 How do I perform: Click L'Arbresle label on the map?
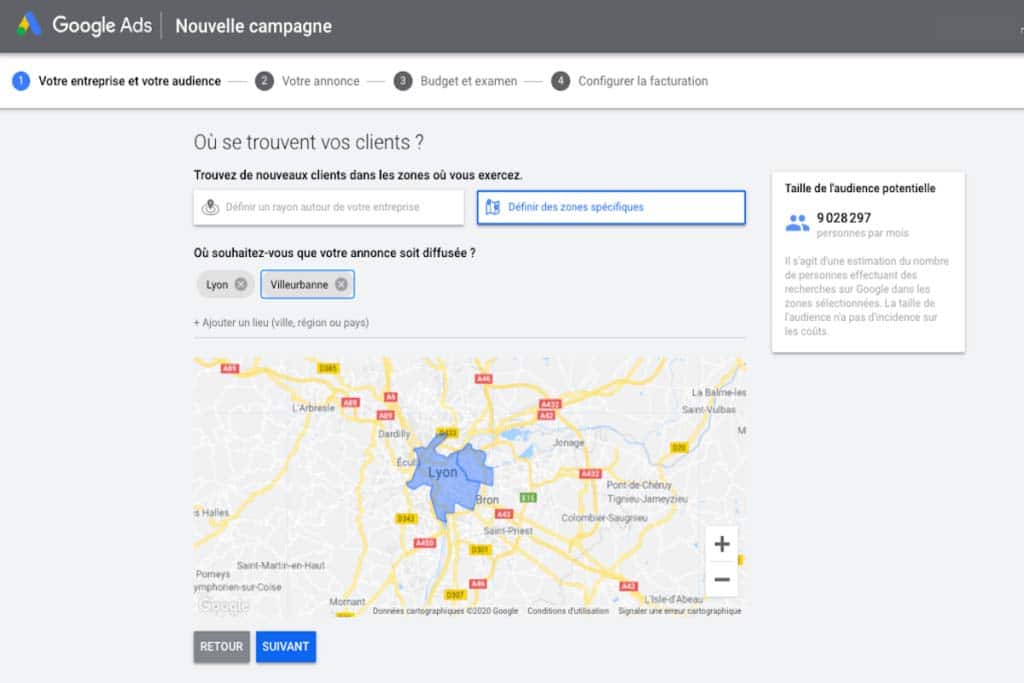[x=313, y=407]
